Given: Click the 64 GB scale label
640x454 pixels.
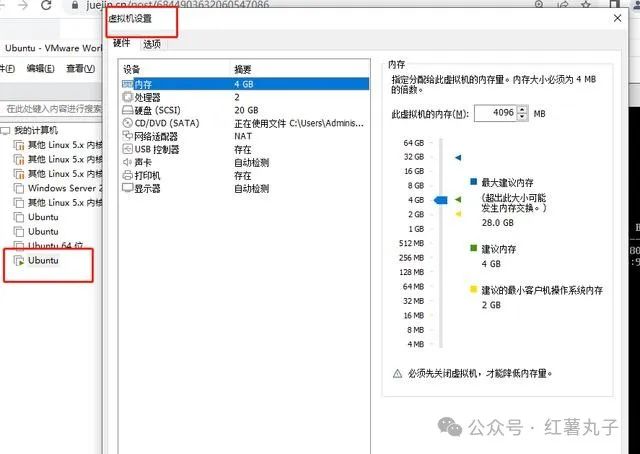Looking at the screenshot, I should tap(413, 143).
